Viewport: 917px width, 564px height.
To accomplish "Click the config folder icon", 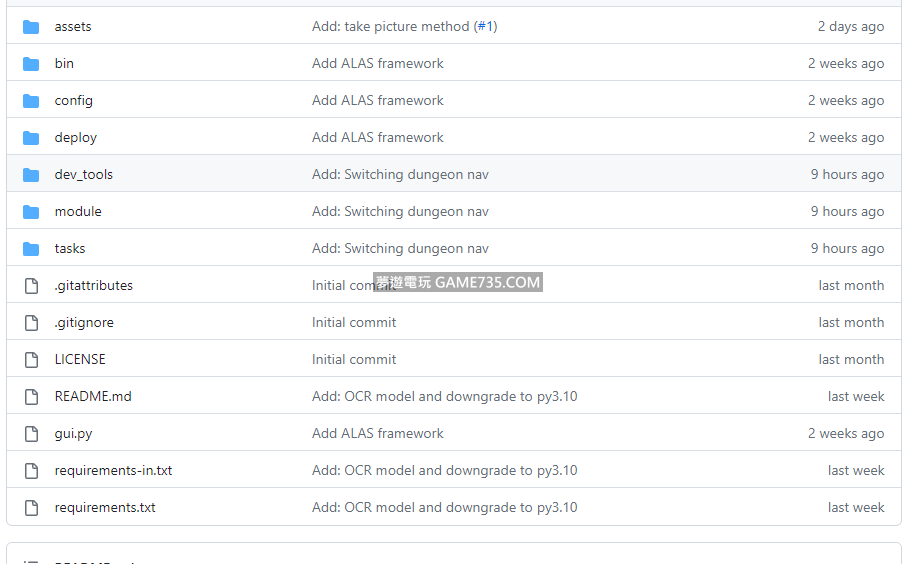I will [31, 101].
